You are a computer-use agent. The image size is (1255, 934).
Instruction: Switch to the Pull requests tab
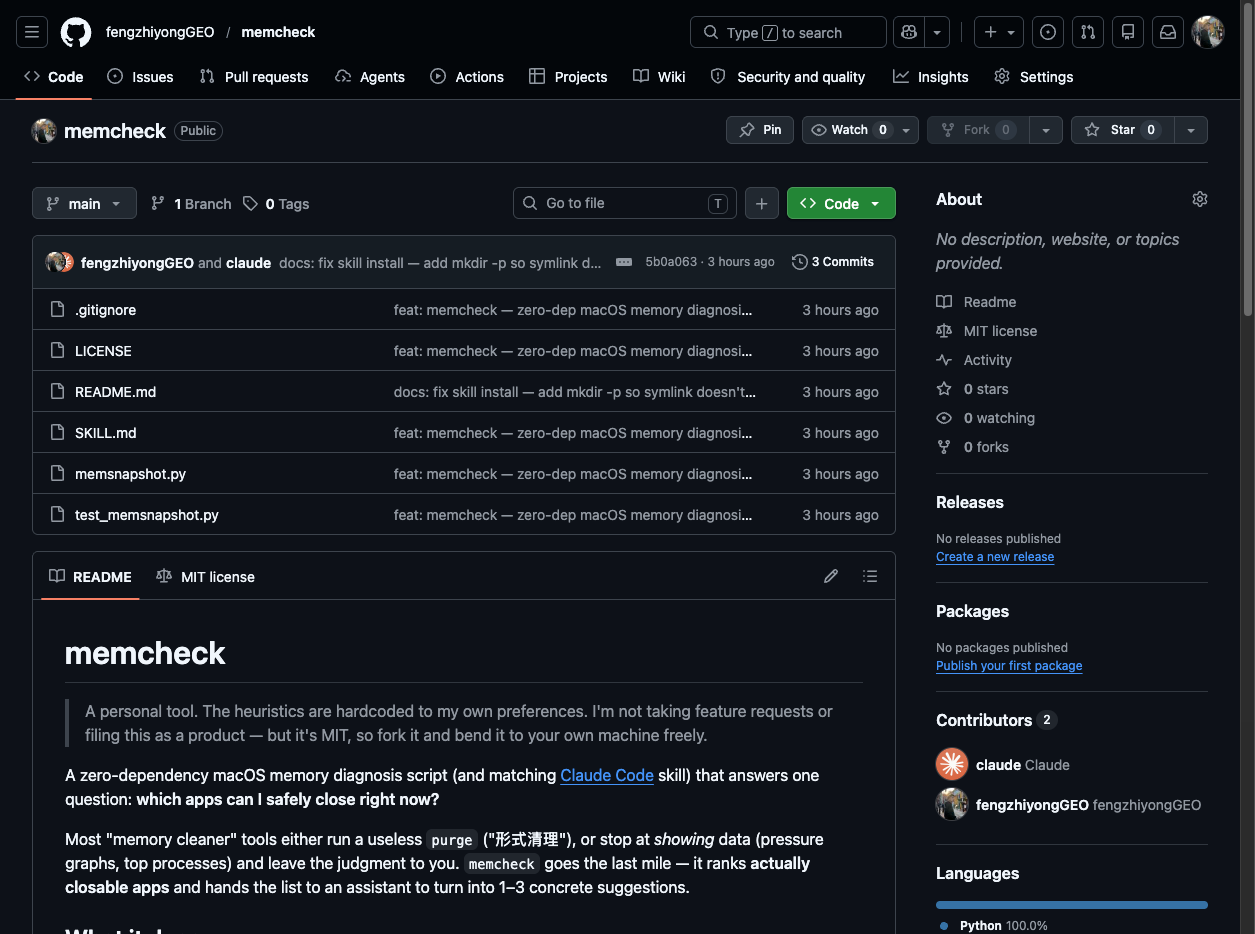click(x=254, y=77)
